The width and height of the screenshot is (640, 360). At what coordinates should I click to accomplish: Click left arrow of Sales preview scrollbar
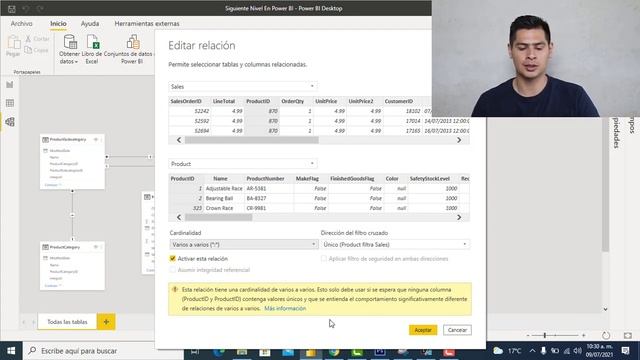pos(179,140)
